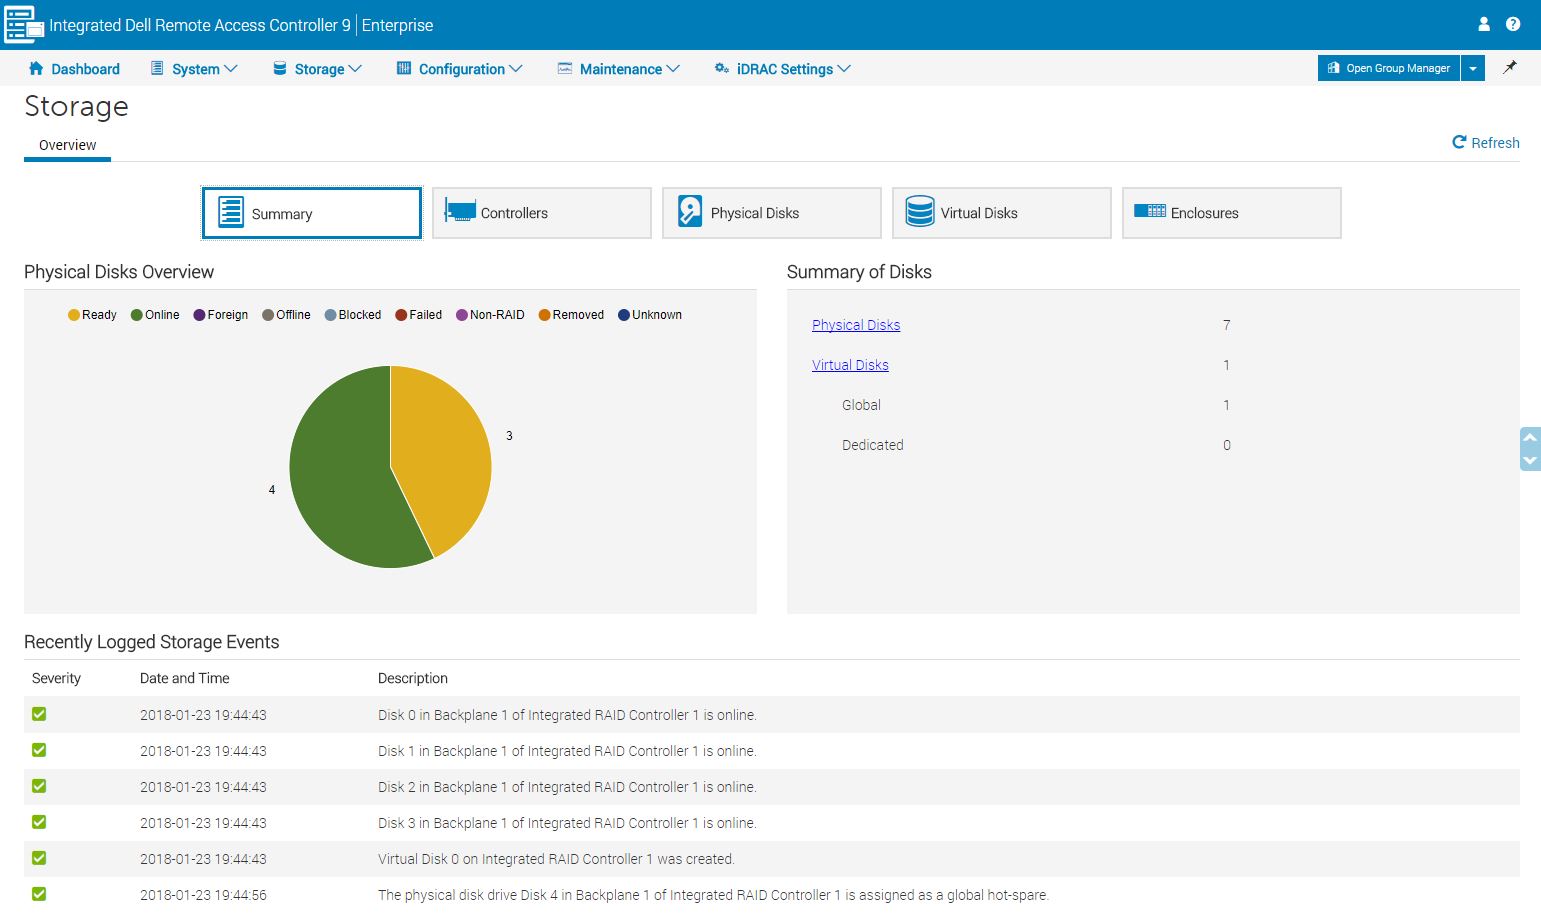Viewport: 1541px width, 921px height.
Task: Open the Physical Disks section icon
Action: [x=689, y=212]
